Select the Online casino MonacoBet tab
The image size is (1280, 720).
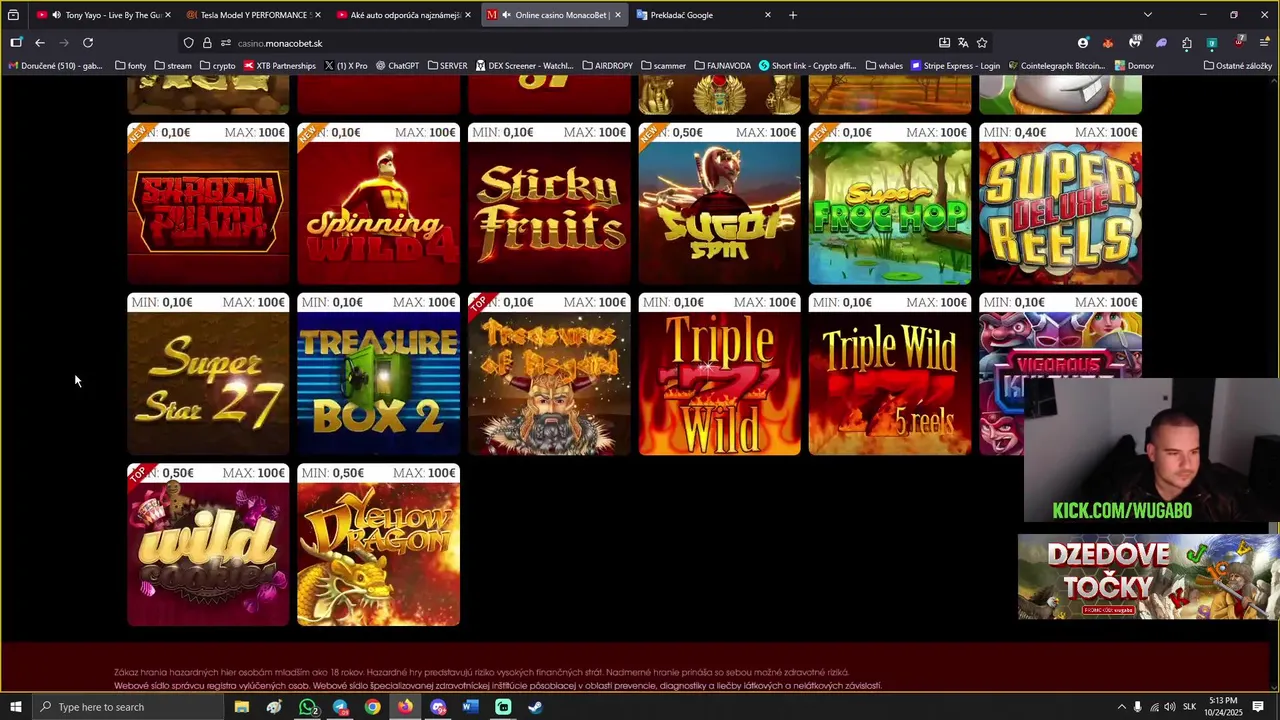tap(554, 15)
